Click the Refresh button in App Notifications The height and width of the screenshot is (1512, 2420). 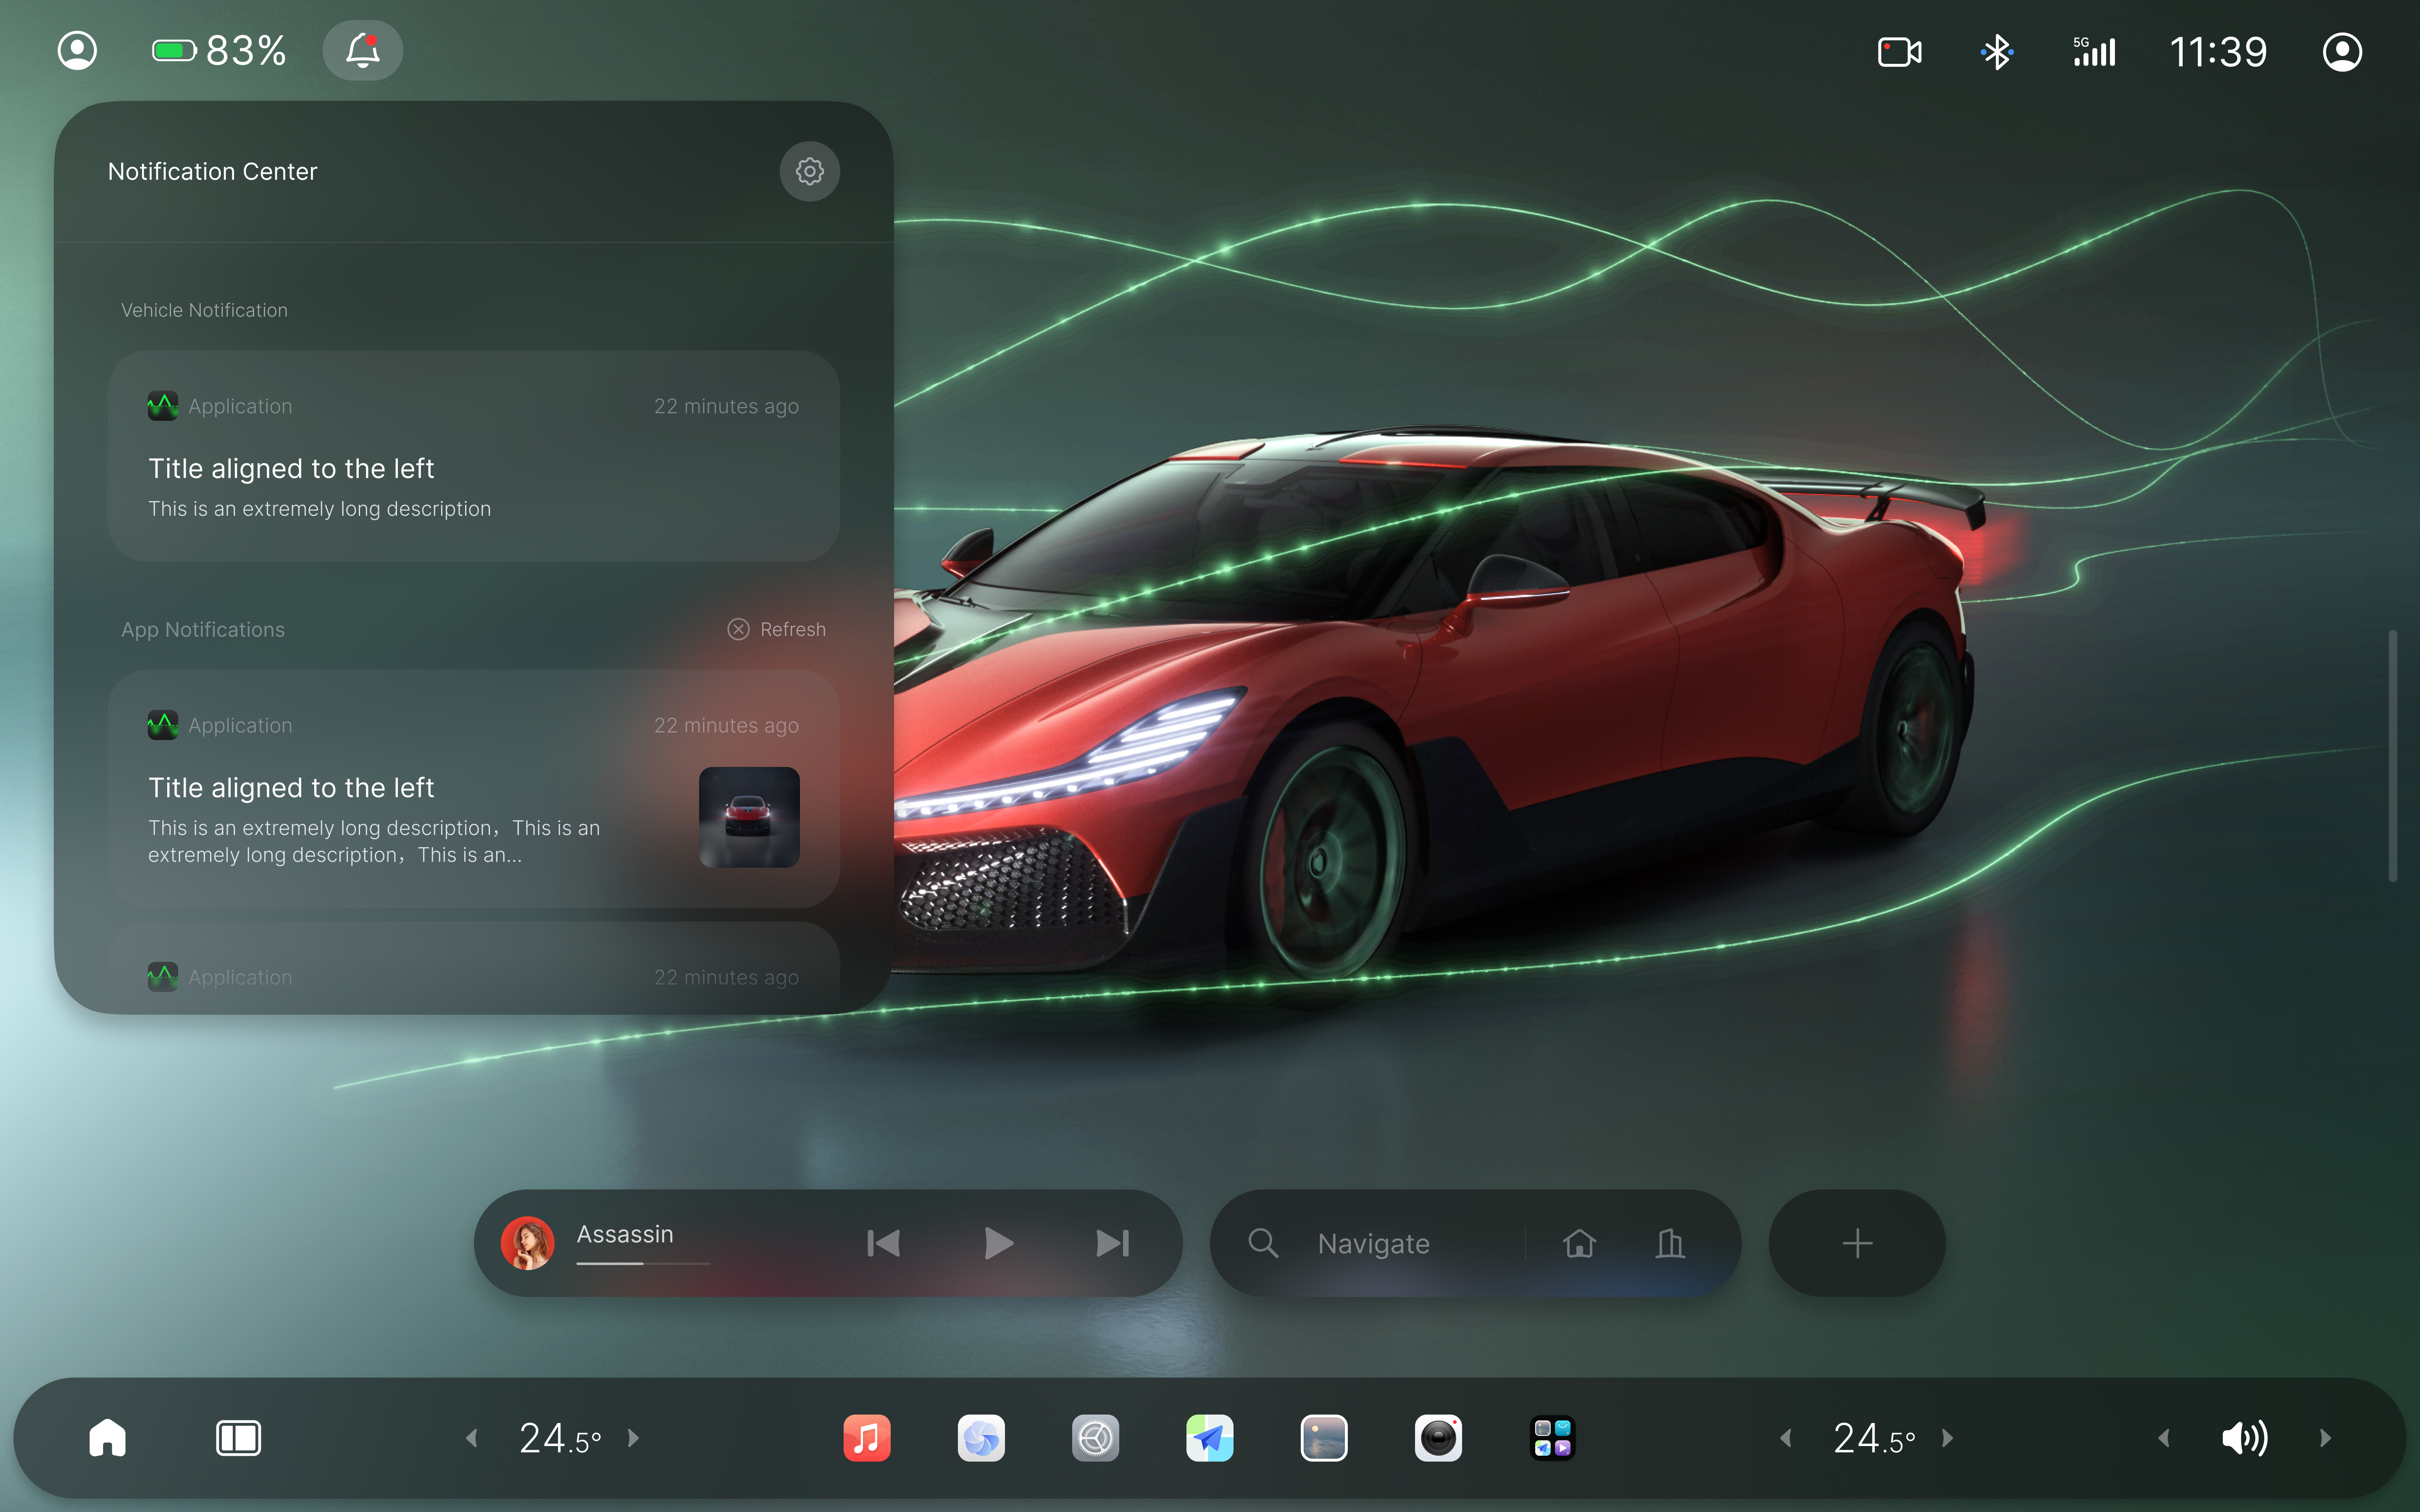click(777, 629)
